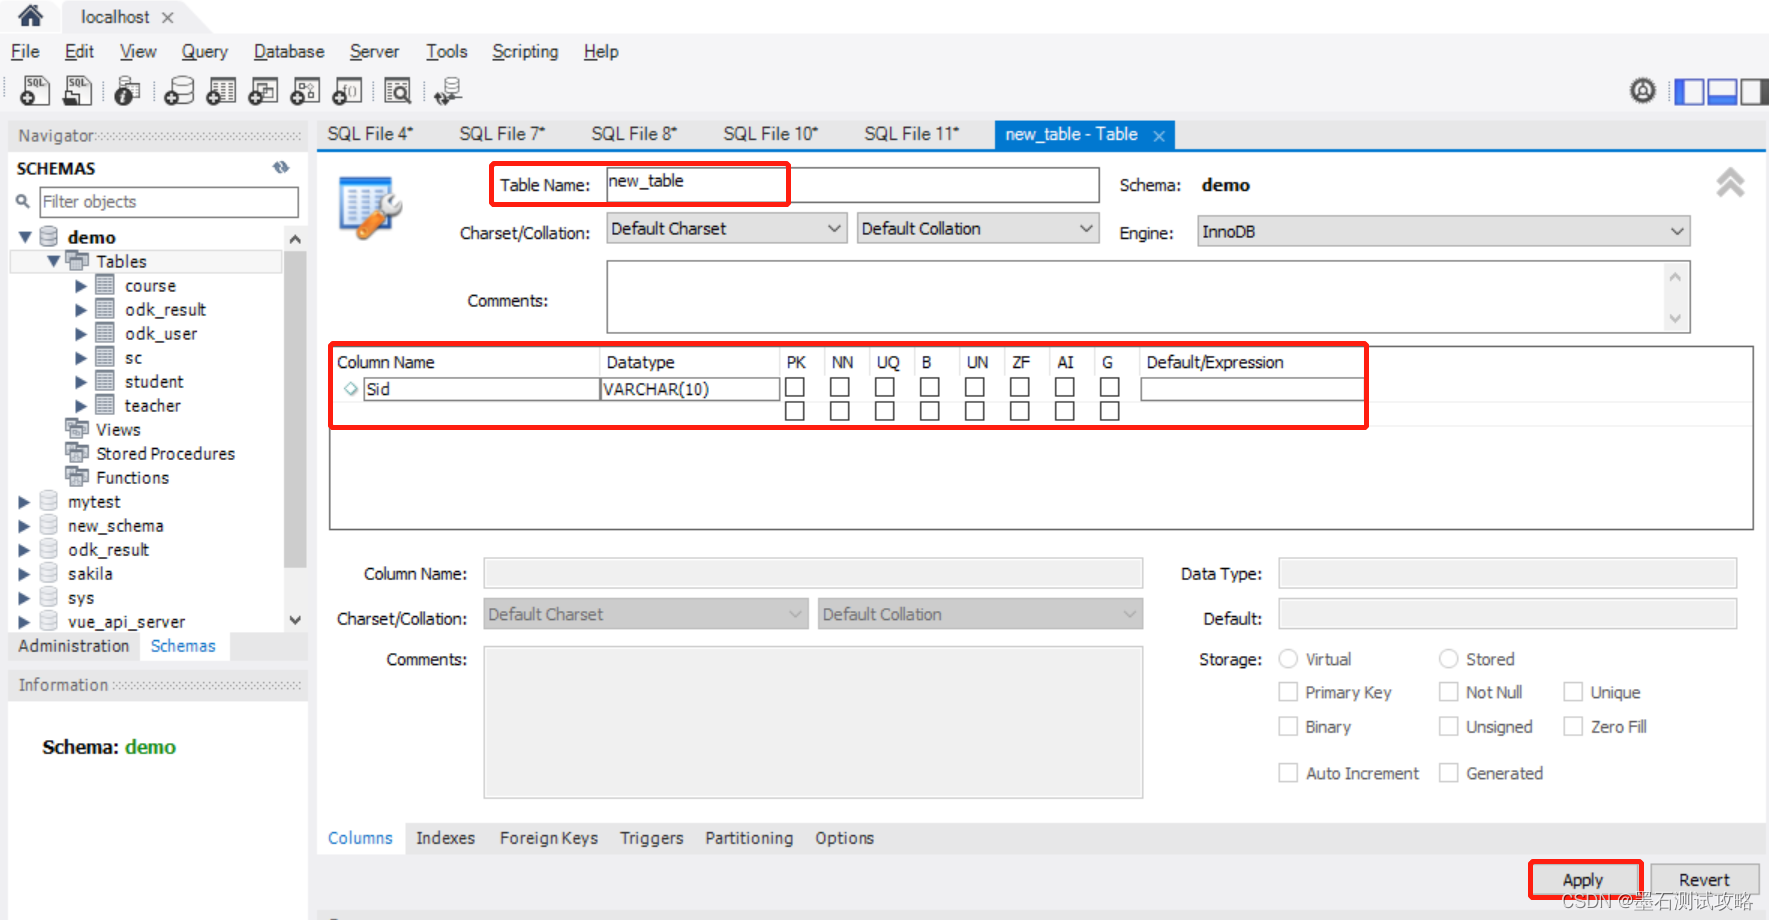Click the Filter objects search field
The height and width of the screenshot is (920, 1769).
(x=169, y=202)
